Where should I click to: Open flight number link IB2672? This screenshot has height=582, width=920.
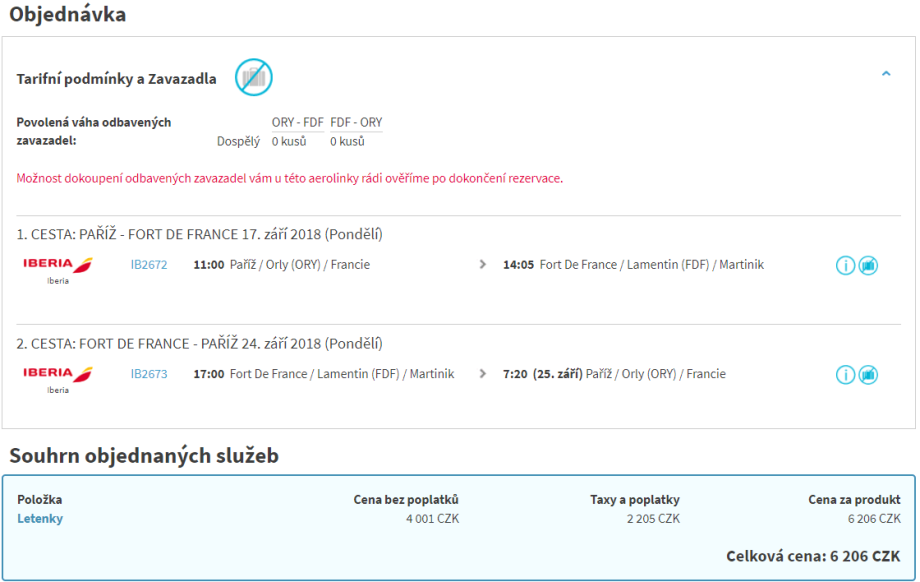tap(149, 265)
